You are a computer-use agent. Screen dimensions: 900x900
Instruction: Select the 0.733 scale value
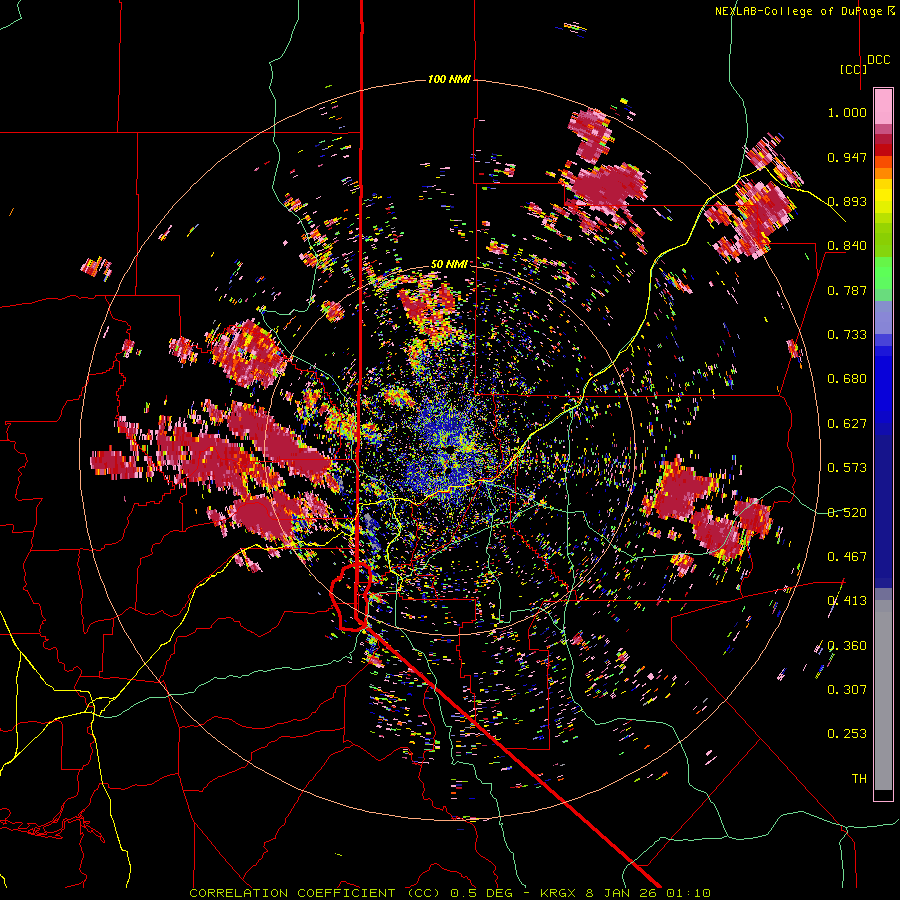click(x=847, y=335)
